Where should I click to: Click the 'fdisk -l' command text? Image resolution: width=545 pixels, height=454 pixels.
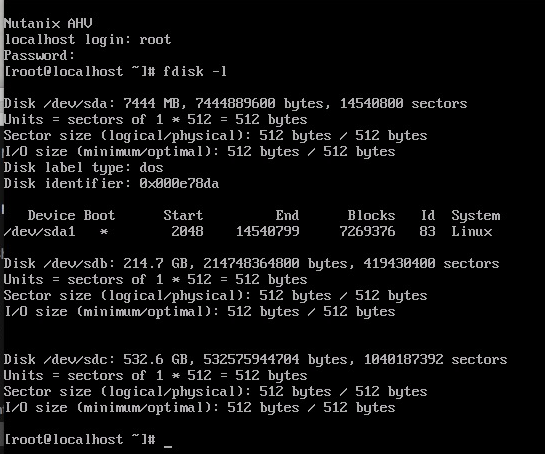pyautogui.click(x=195, y=72)
